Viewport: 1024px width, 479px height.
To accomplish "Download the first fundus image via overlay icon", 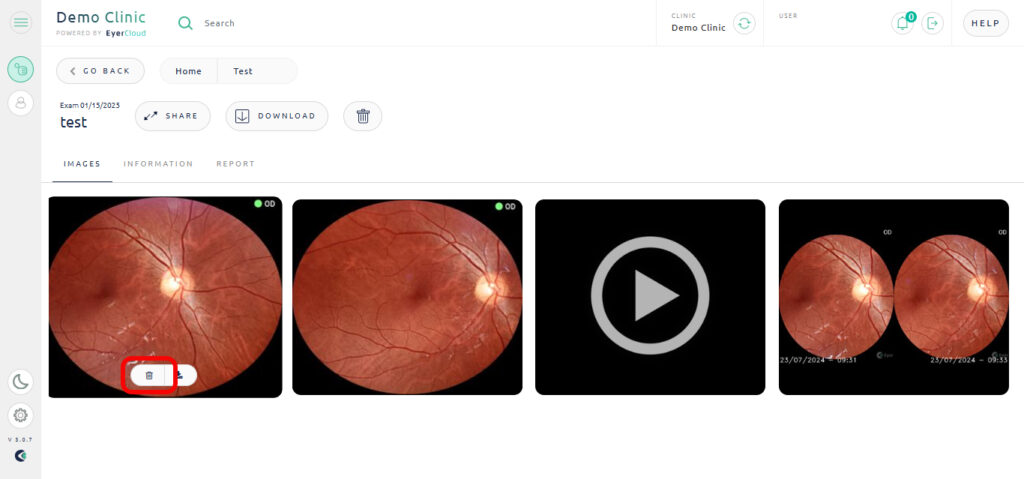I will (x=180, y=375).
